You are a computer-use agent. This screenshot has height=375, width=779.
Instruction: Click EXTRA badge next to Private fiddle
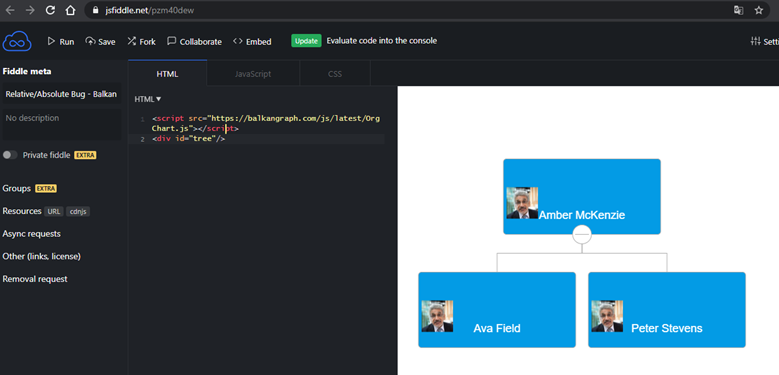coord(85,155)
